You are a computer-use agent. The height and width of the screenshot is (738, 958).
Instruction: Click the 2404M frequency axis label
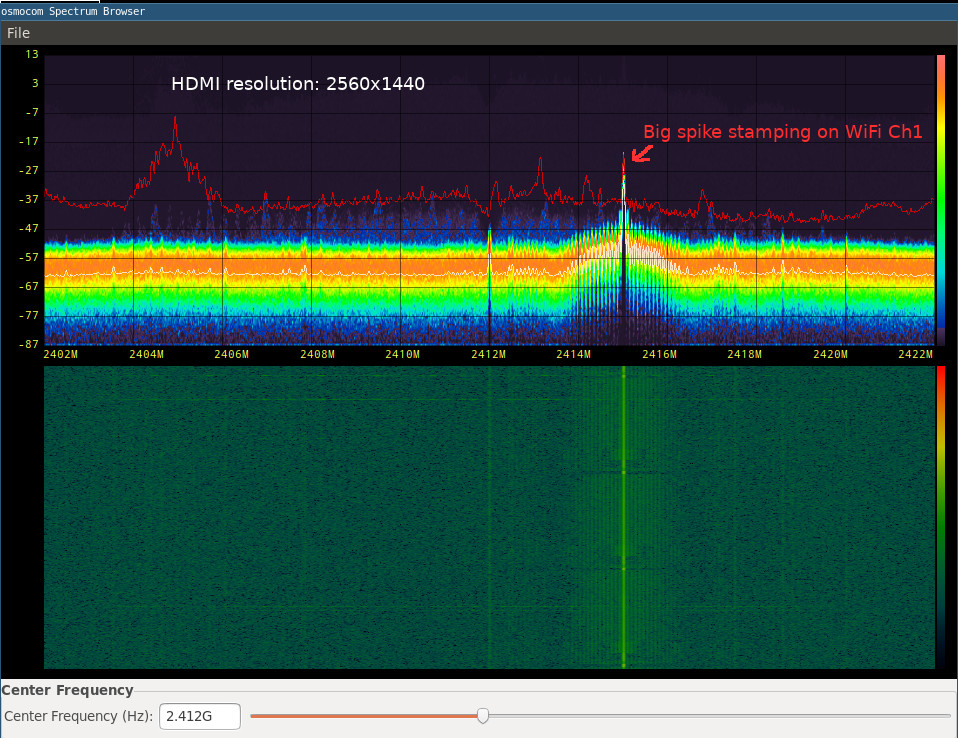tap(146, 354)
